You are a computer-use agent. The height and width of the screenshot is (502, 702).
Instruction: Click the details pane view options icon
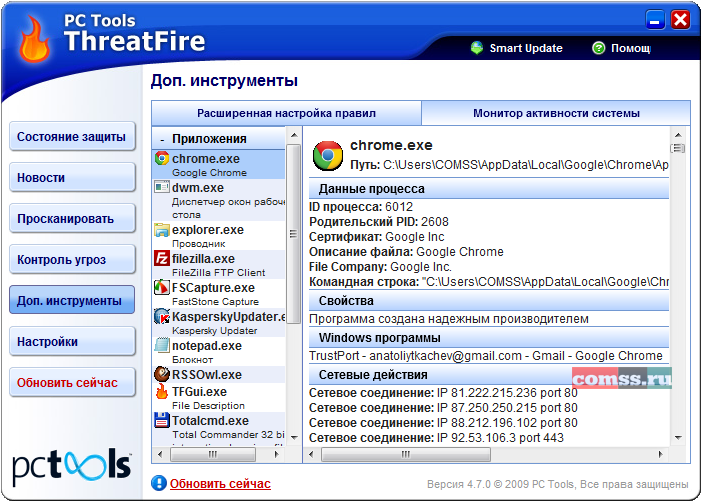tap(678, 148)
